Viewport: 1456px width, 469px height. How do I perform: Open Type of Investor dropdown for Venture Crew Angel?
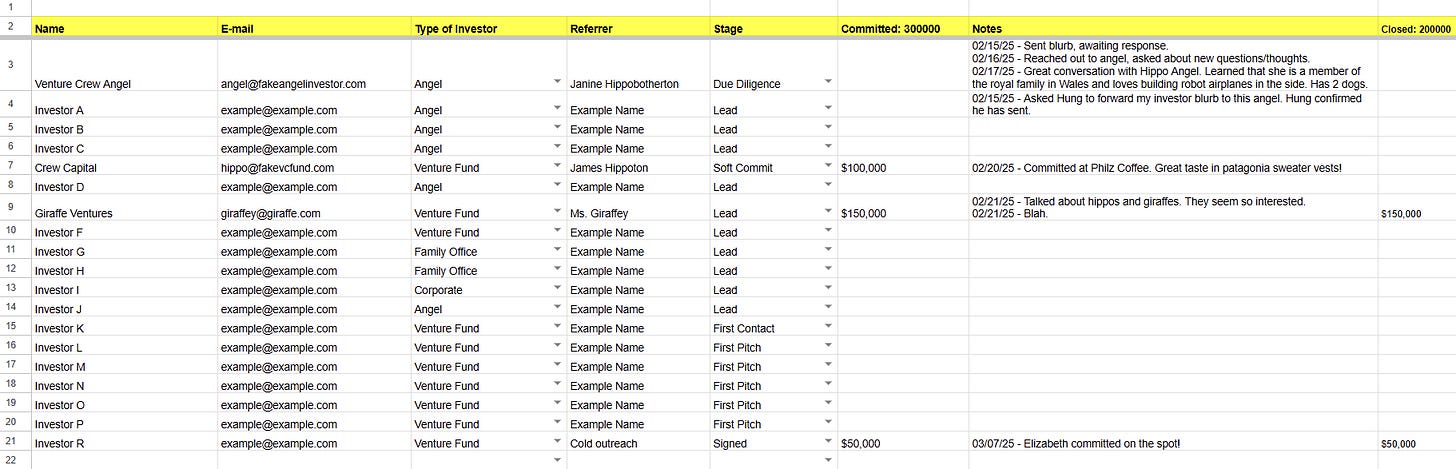tap(557, 80)
